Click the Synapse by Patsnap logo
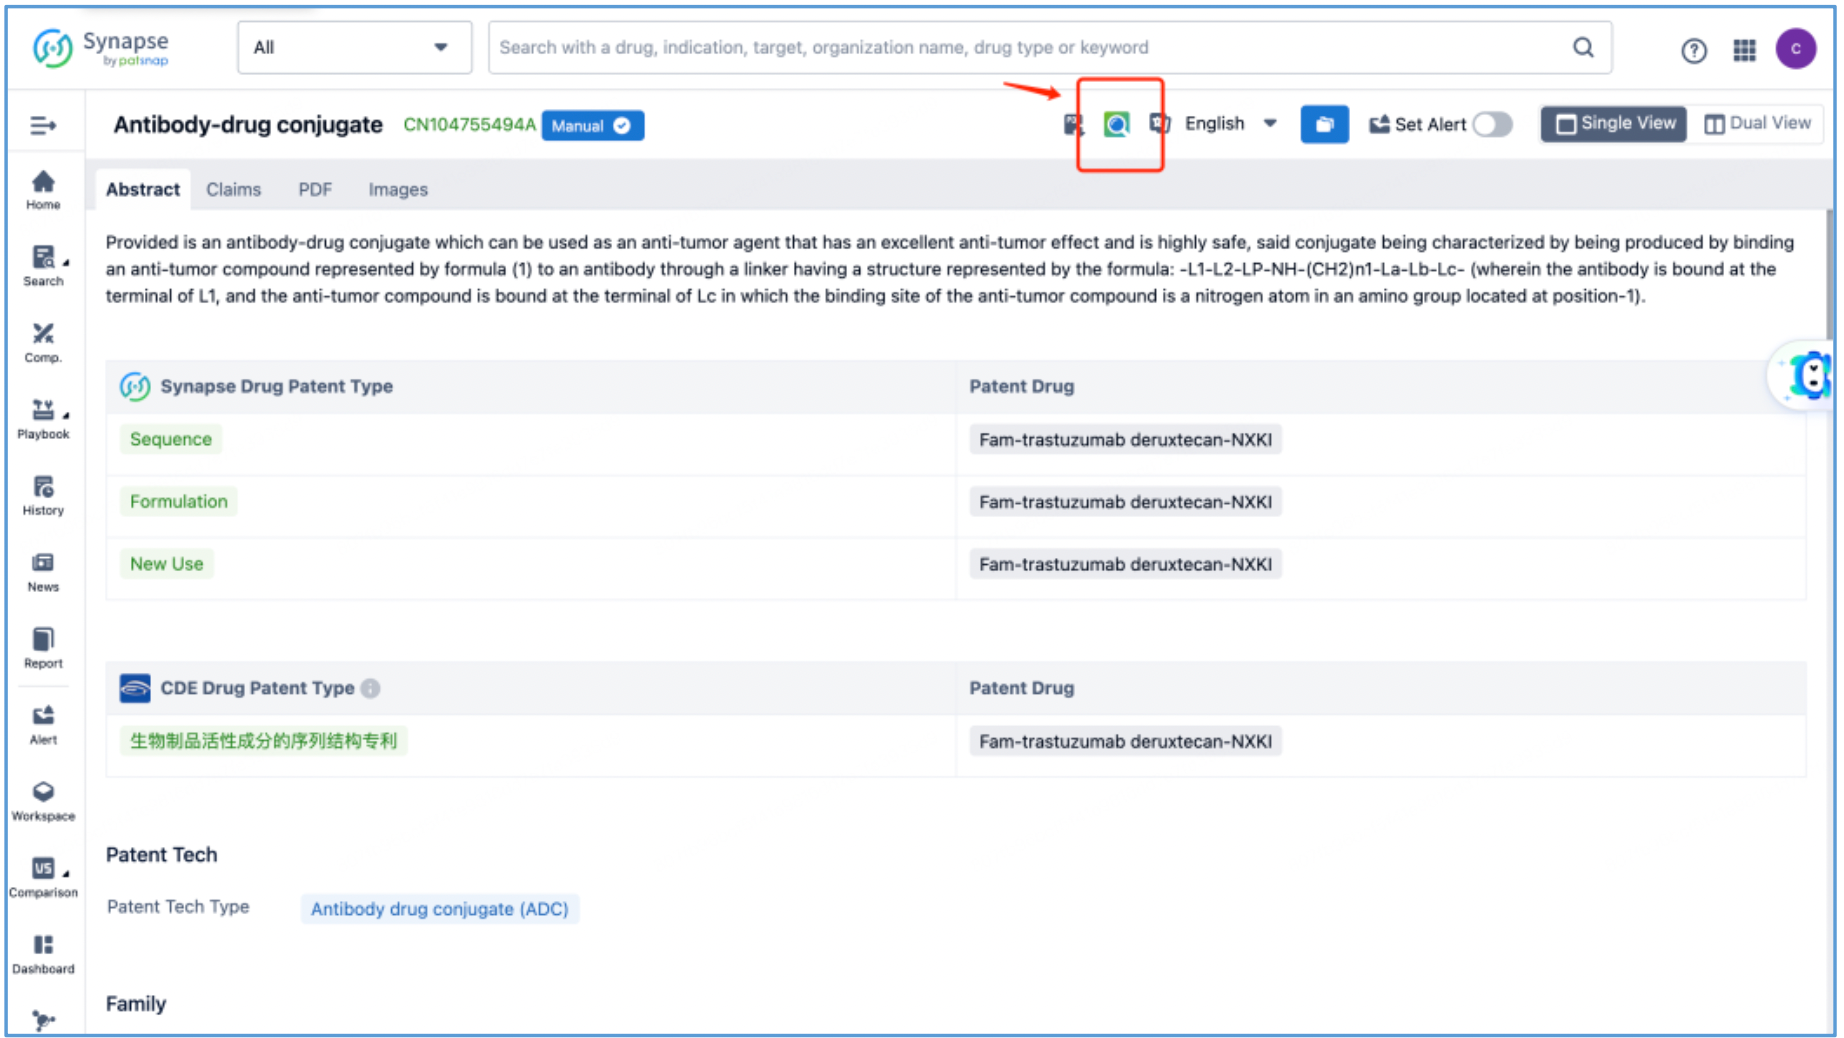 (101, 47)
